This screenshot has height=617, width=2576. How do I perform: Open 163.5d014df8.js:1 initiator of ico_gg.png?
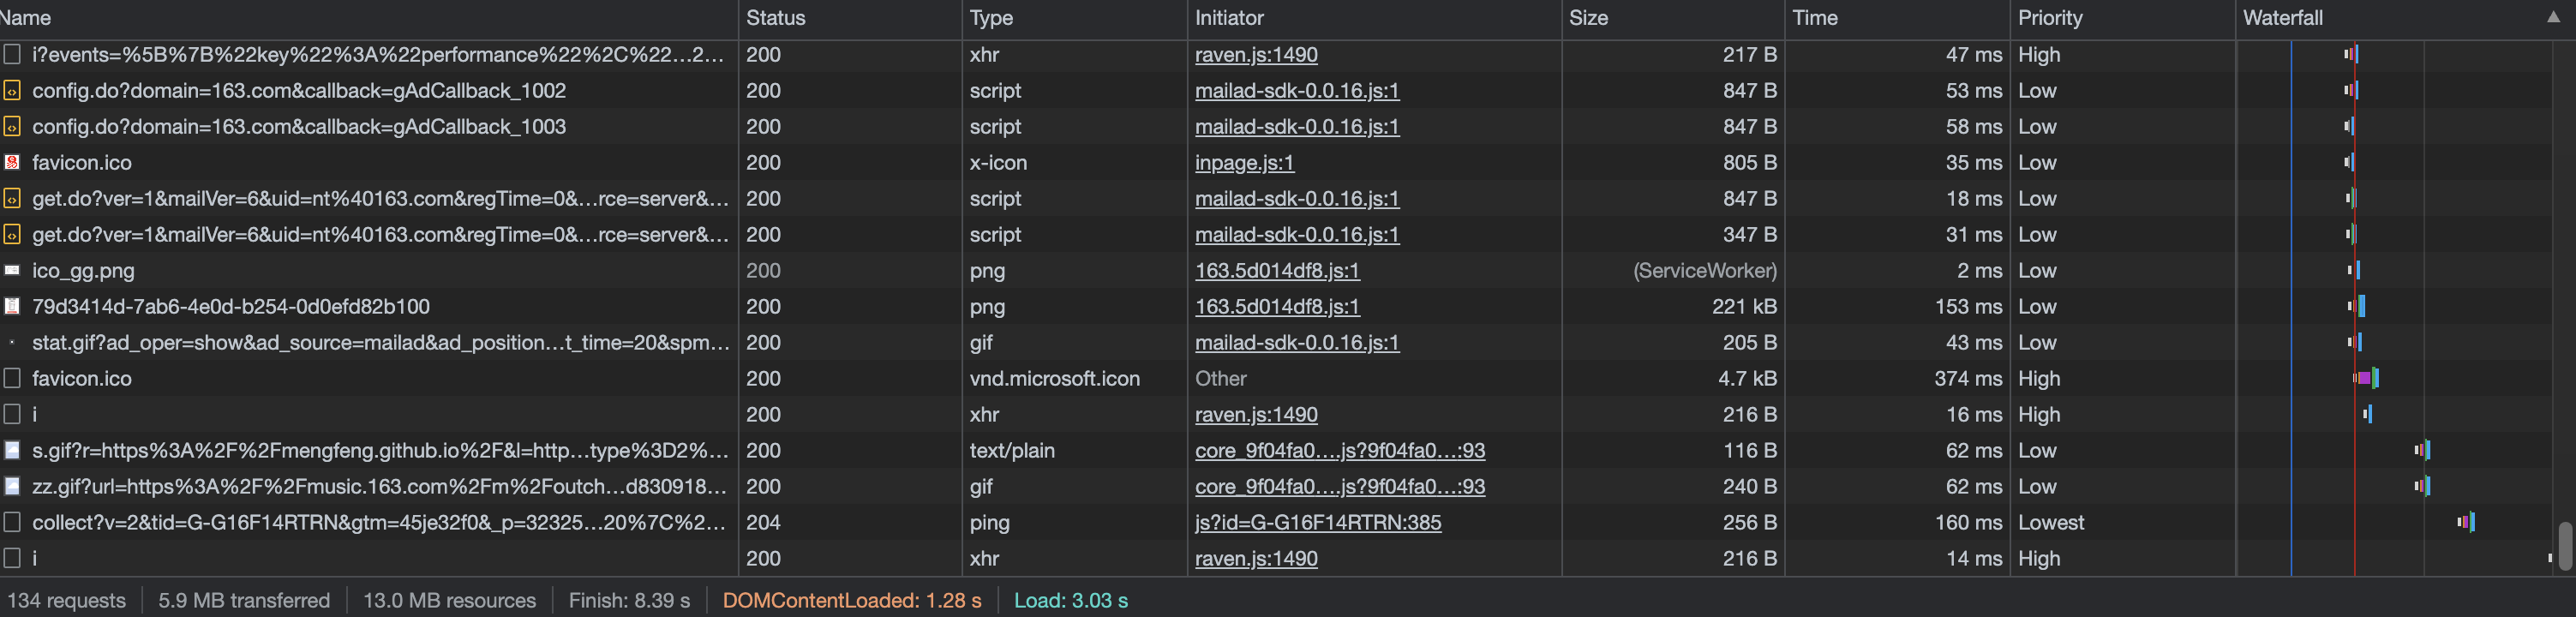[1277, 270]
